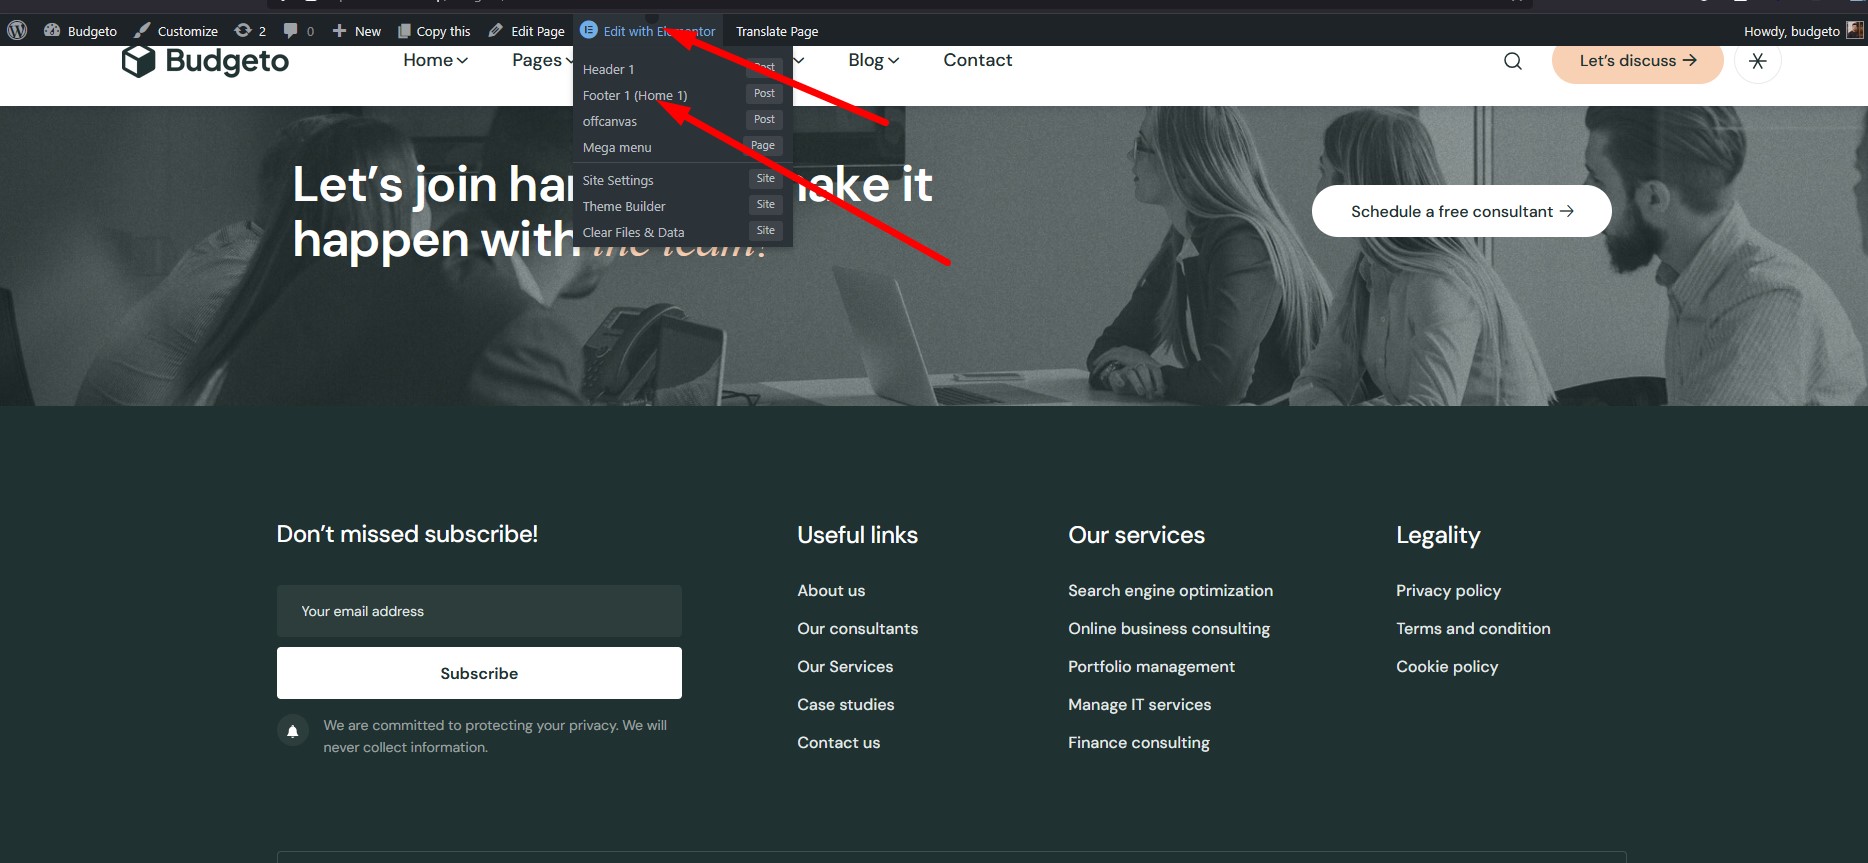Choose Theme Builder in Elementor submenu
The width and height of the screenshot is (1868, 863).
(624, 206)
